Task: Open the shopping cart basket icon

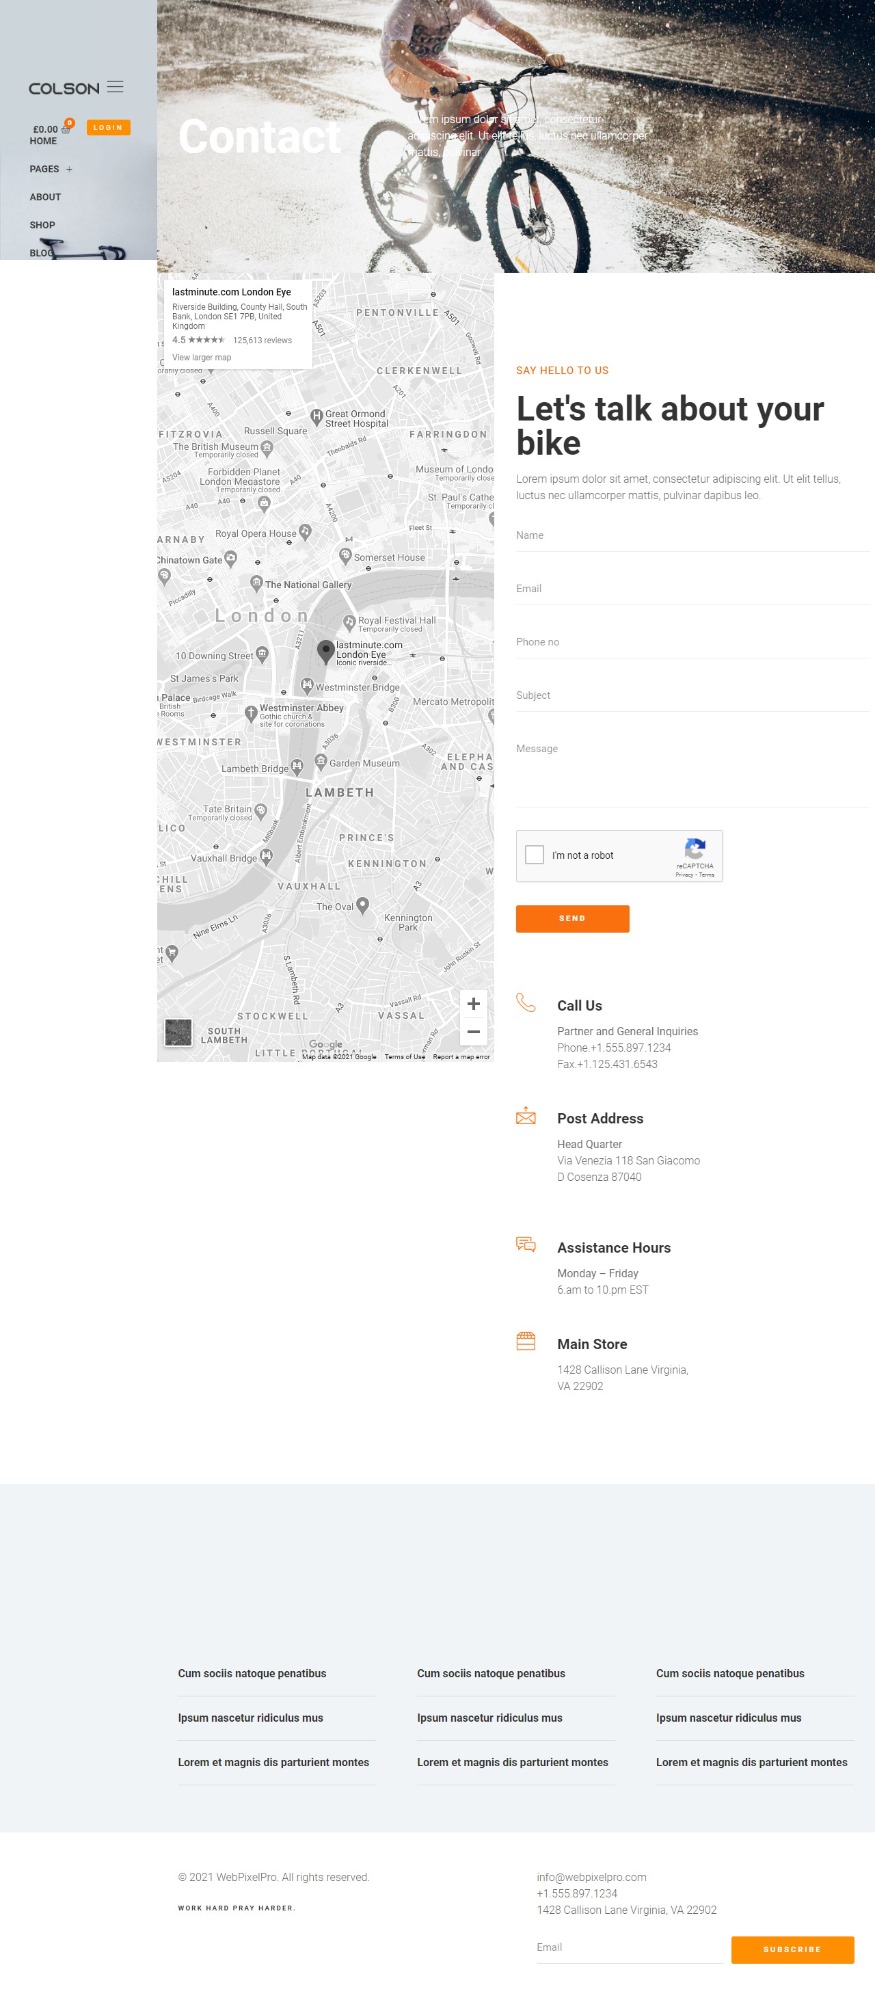Action: 66,129
